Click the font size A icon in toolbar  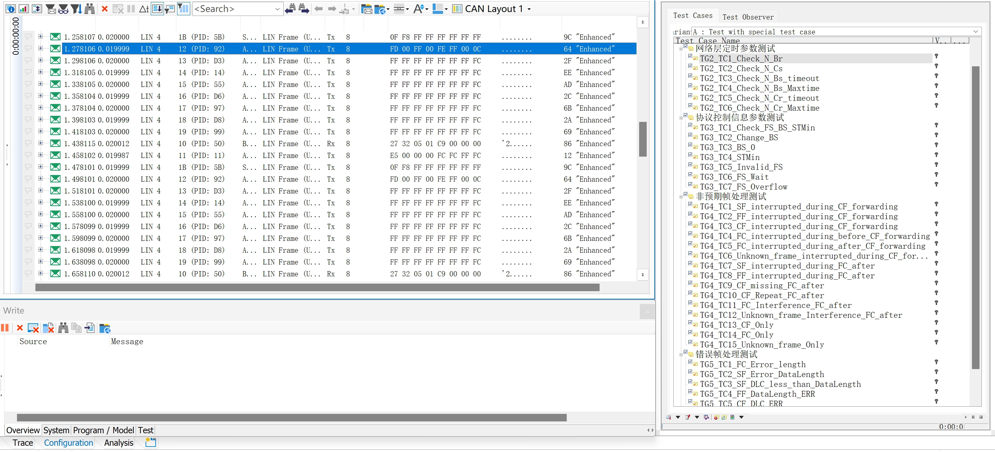tap(418, 9)
